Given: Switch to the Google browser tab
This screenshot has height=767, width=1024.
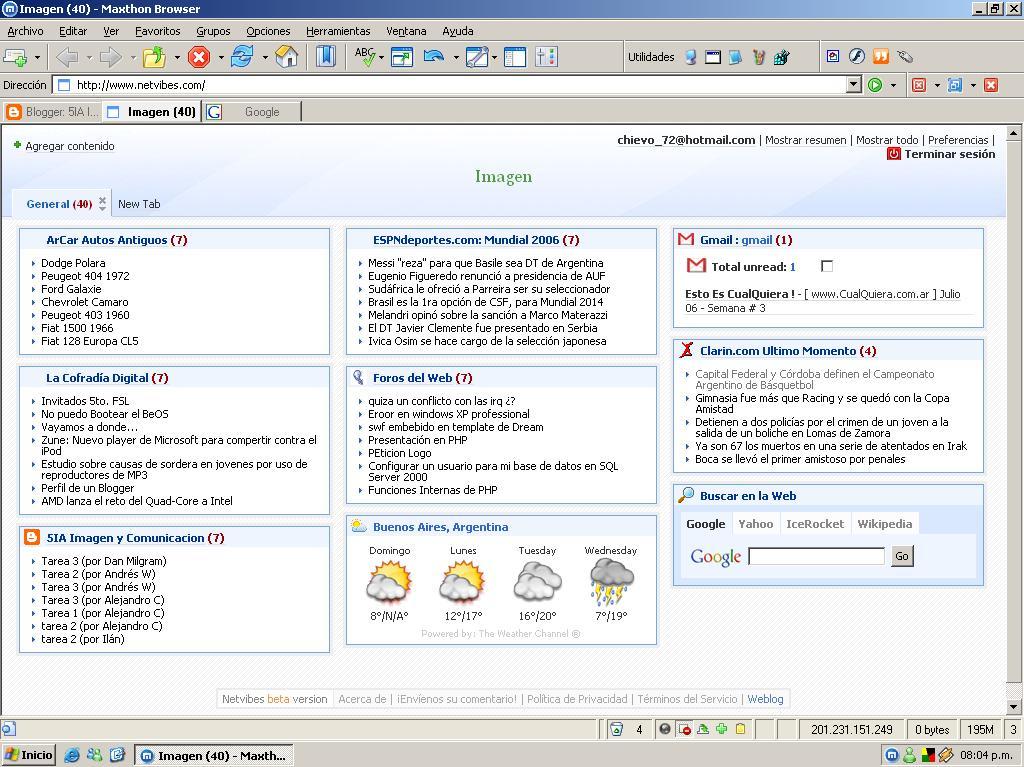Looking at the screenshot, I should 252,112.
